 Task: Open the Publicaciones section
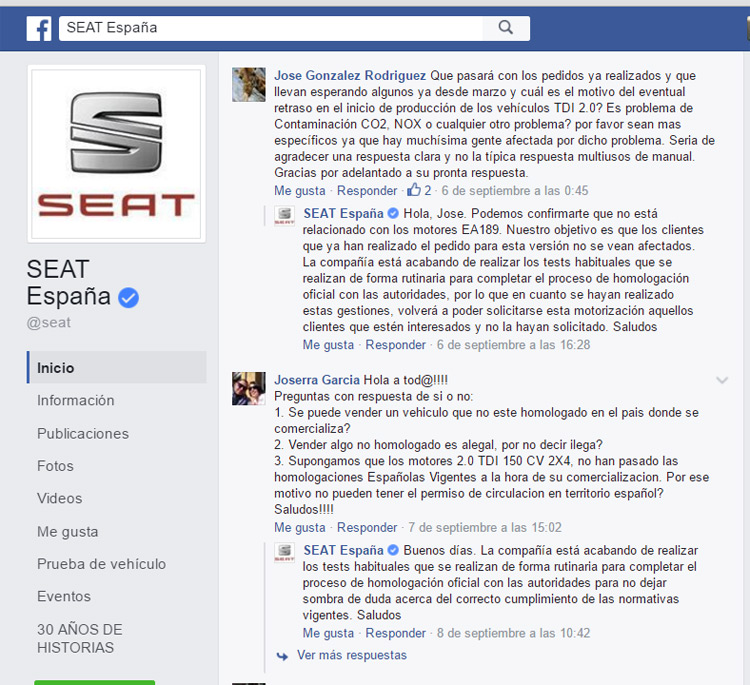pos(83,433)
